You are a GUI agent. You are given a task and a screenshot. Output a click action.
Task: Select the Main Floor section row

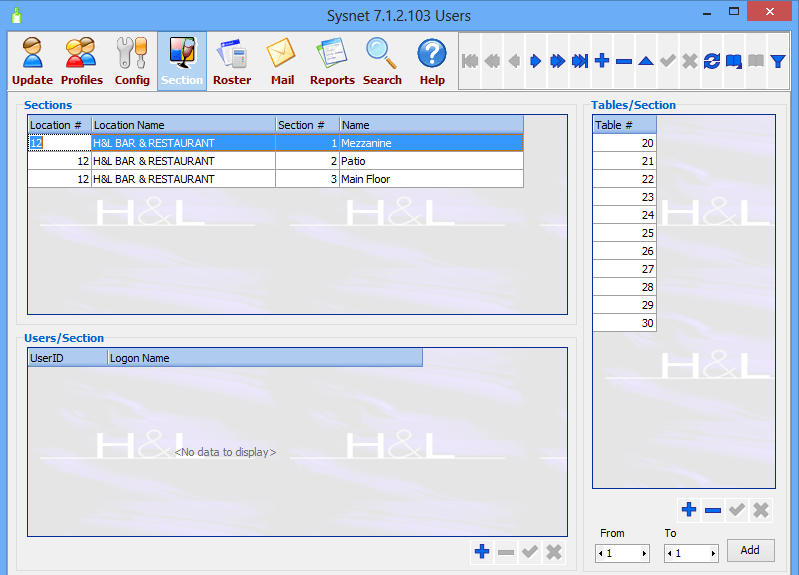[x=276, y=179]
